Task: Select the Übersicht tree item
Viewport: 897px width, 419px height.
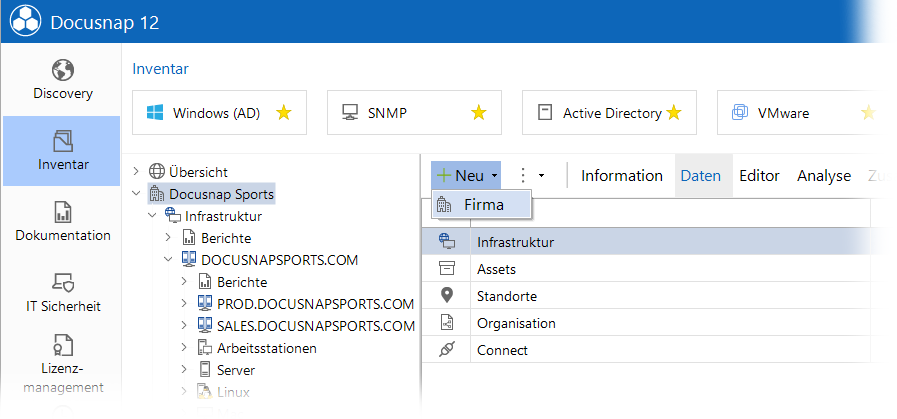Action: [x=198, y=172]
